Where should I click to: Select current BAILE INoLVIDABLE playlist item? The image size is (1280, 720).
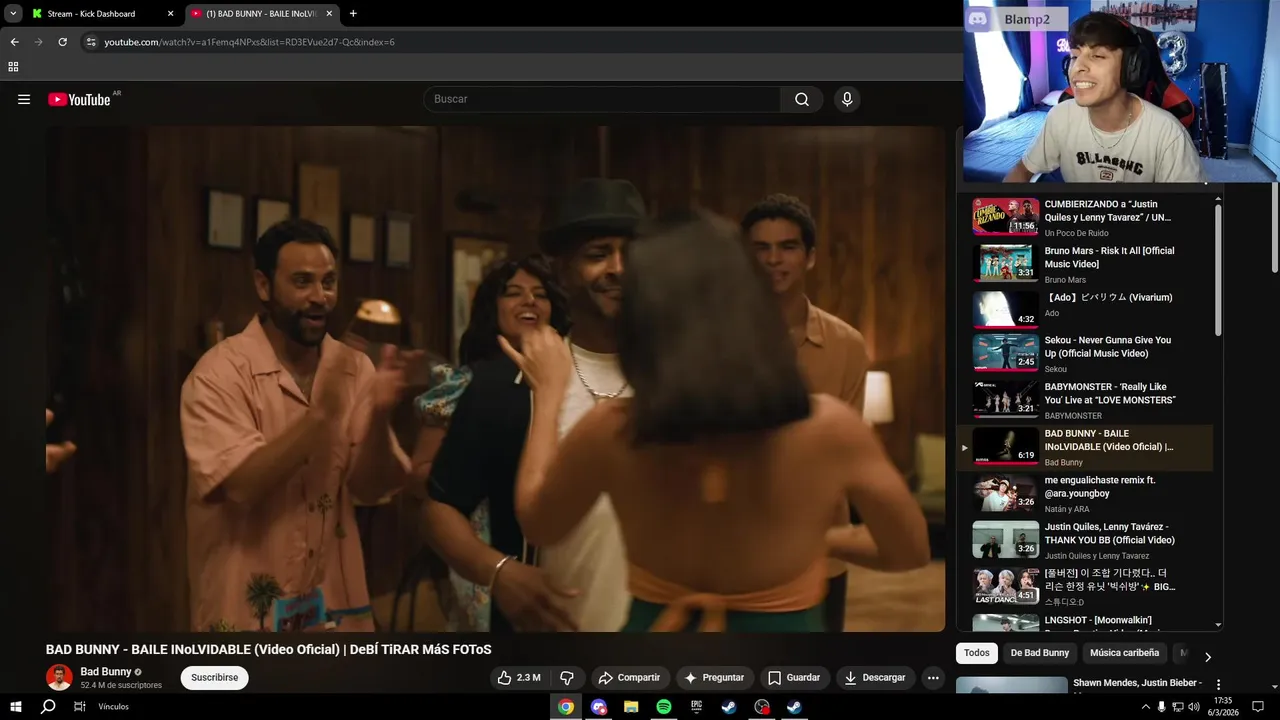1085,447
